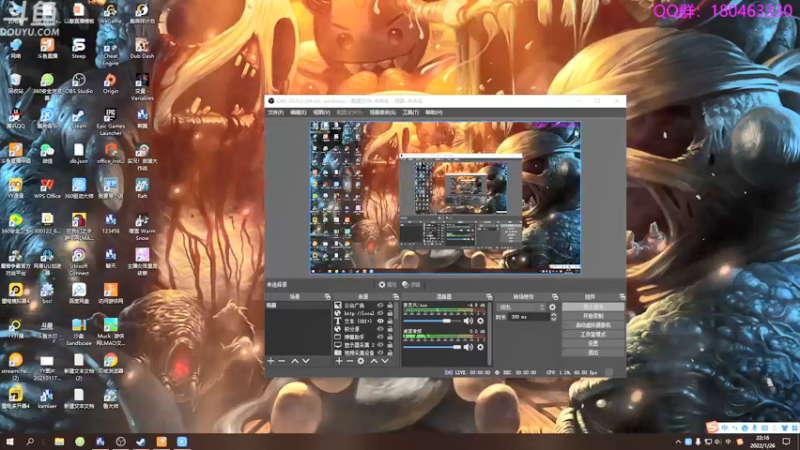Open 麦克风/Aux audio settings gear

coord(480,321)
